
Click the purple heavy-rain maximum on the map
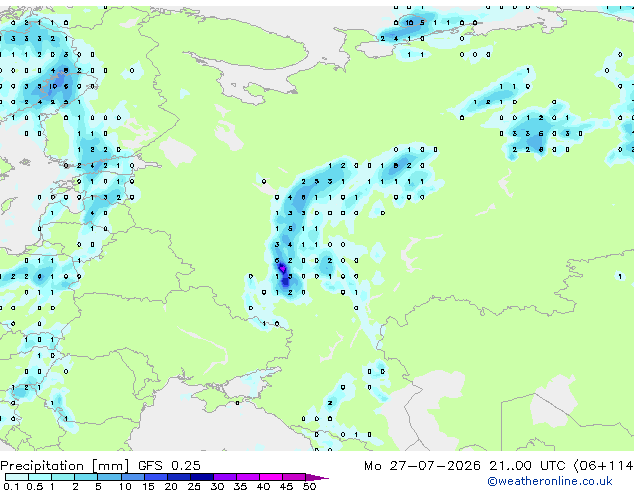click(282, 268)
